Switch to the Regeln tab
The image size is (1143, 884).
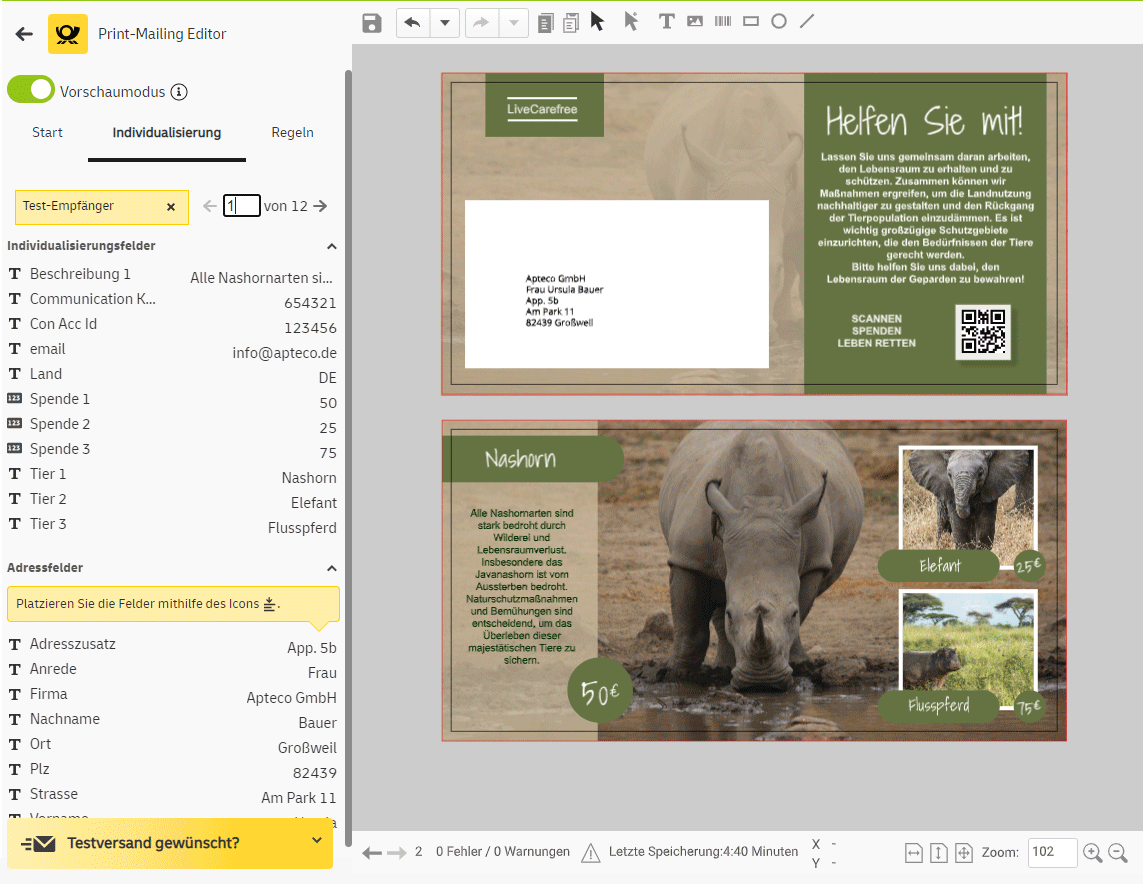click(x=292, y=133)
